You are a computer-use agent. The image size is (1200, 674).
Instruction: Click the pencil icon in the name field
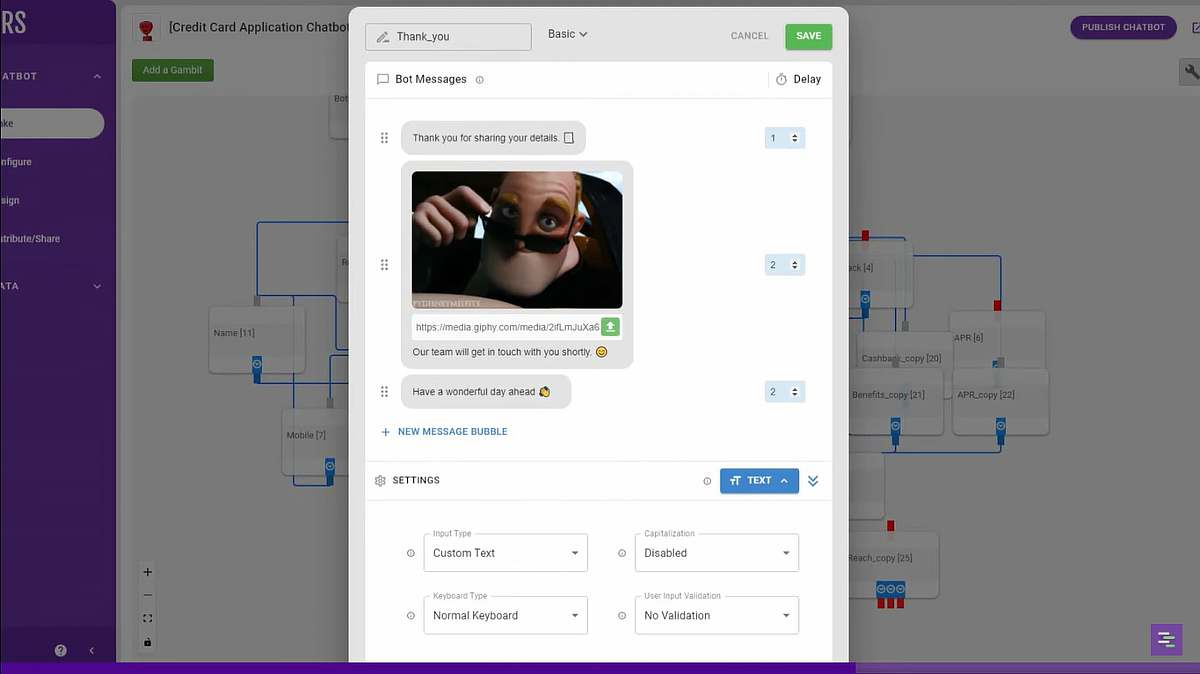382,37
